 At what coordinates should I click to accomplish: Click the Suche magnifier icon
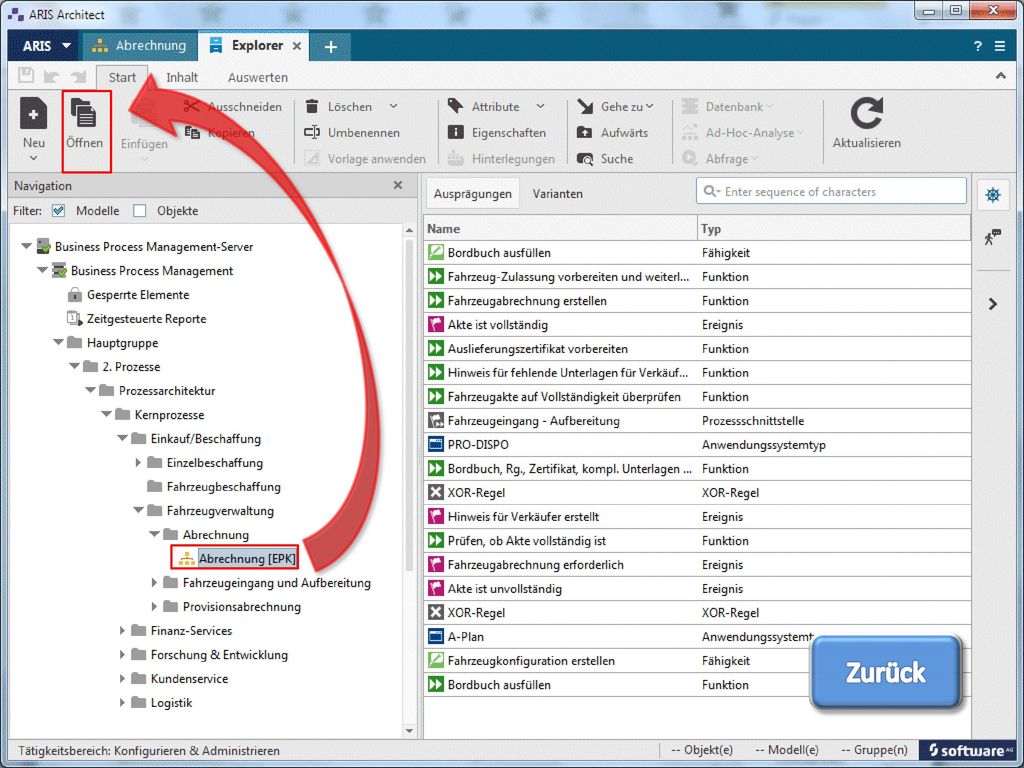pos(584,159)
